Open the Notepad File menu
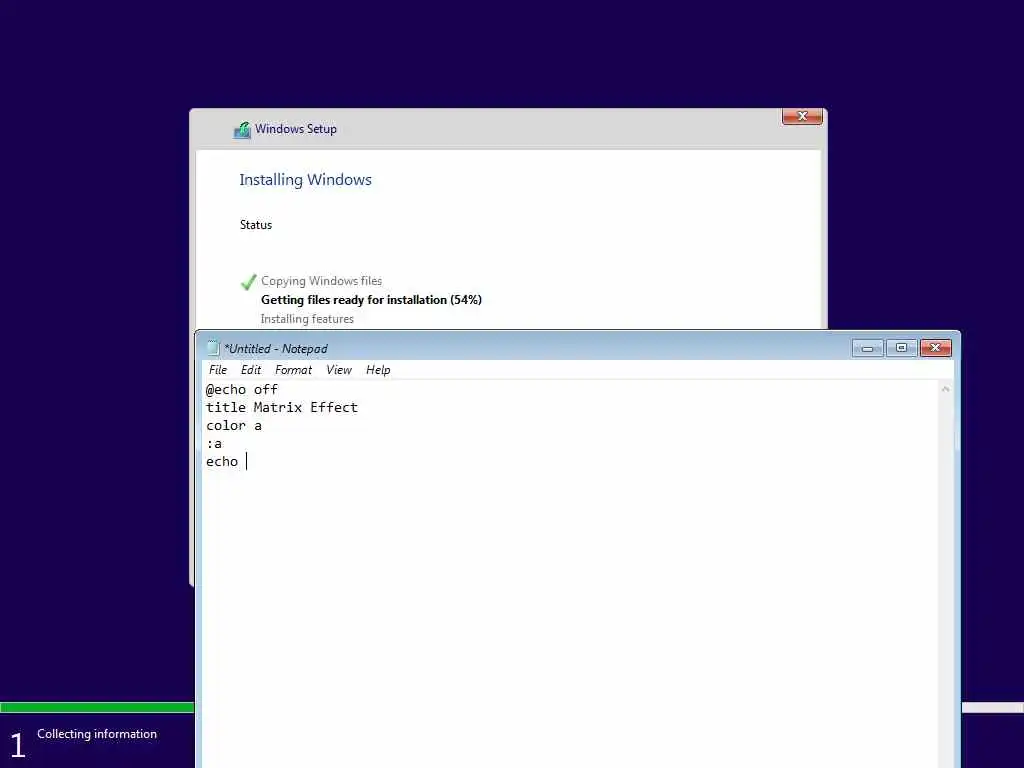Image resolution: width=1024 pixels, height=768 pixels. click(x=217, y=370)
